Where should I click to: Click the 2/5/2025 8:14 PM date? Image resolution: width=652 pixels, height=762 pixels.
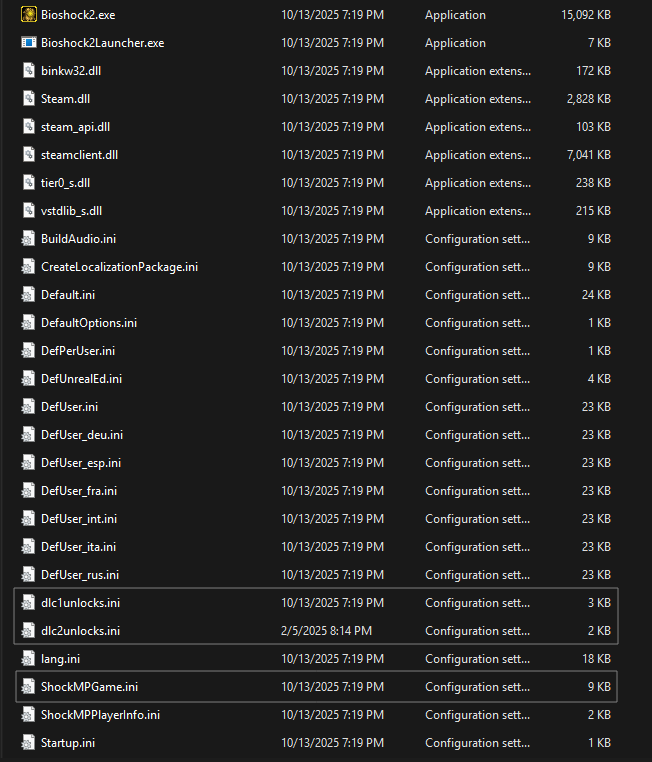pyautogui.click(x=326, y=631)
